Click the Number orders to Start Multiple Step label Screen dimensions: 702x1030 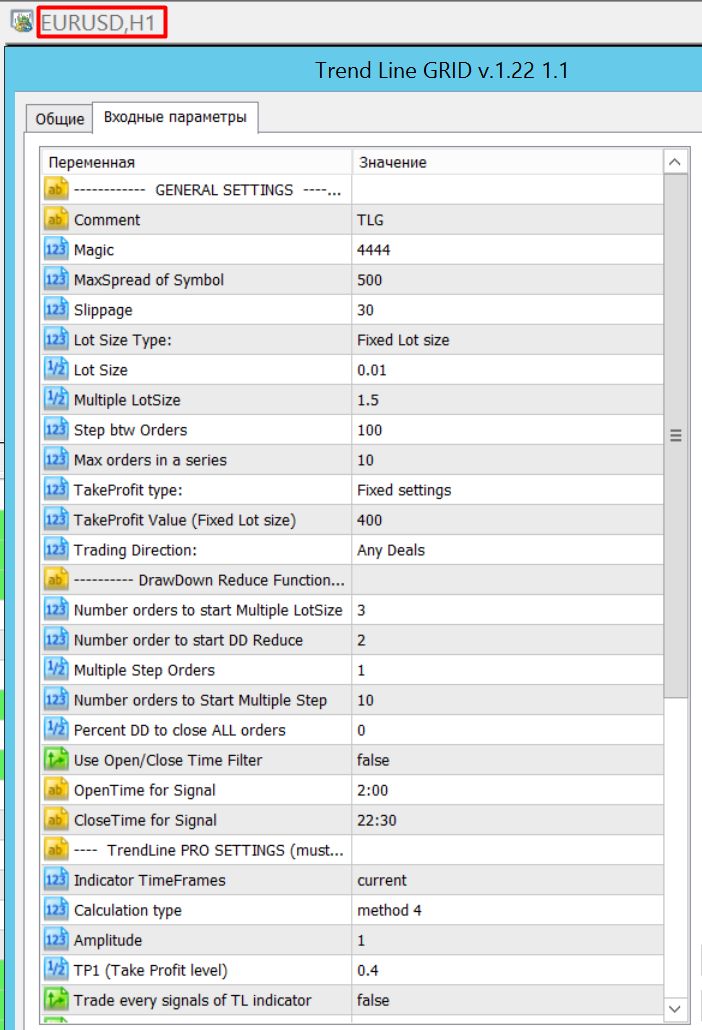click(200, 700)
